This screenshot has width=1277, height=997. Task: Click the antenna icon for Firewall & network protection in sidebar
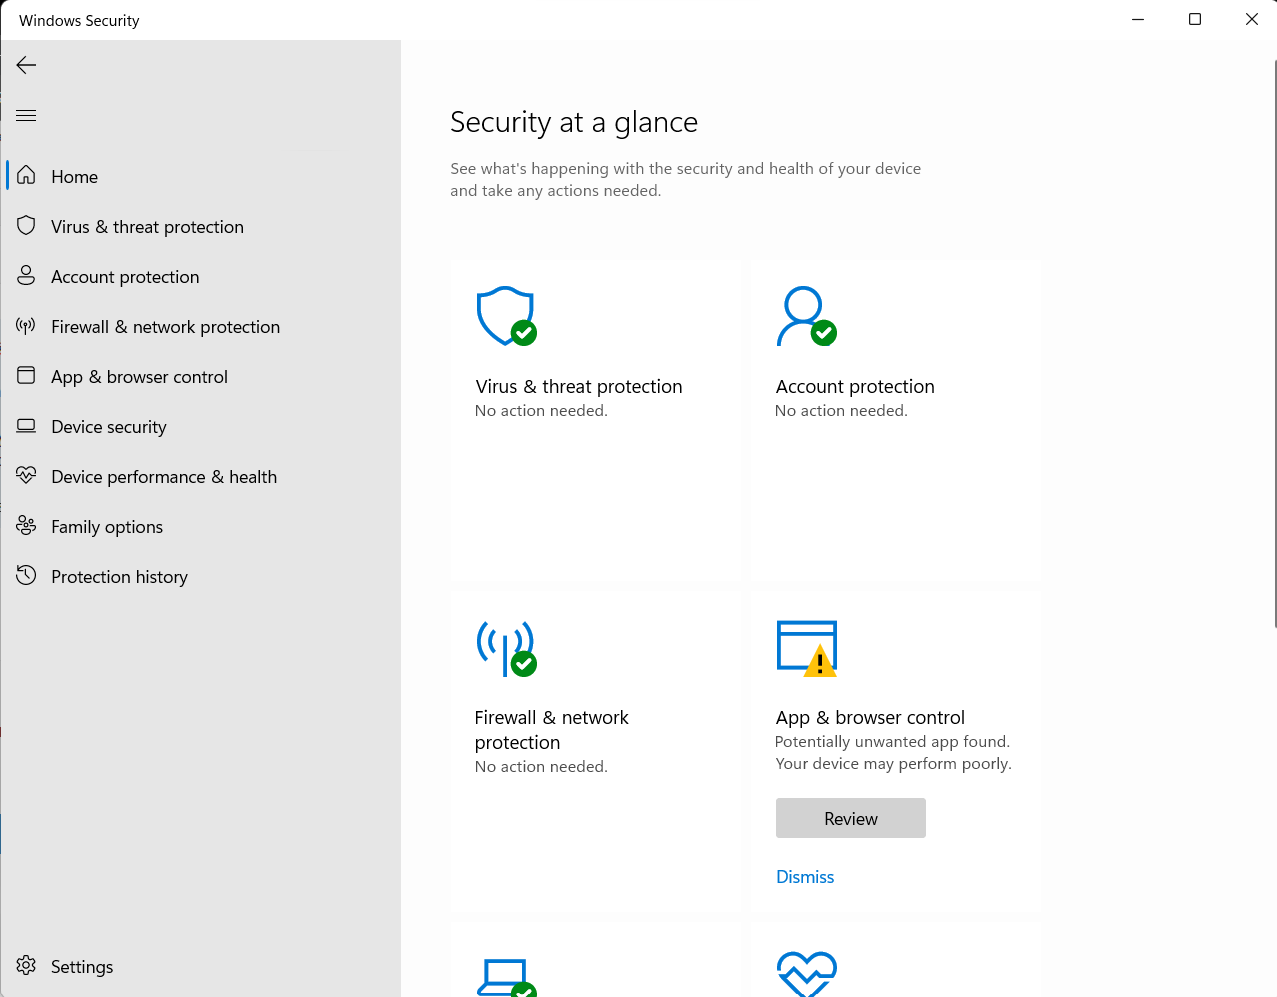[27, 326]
